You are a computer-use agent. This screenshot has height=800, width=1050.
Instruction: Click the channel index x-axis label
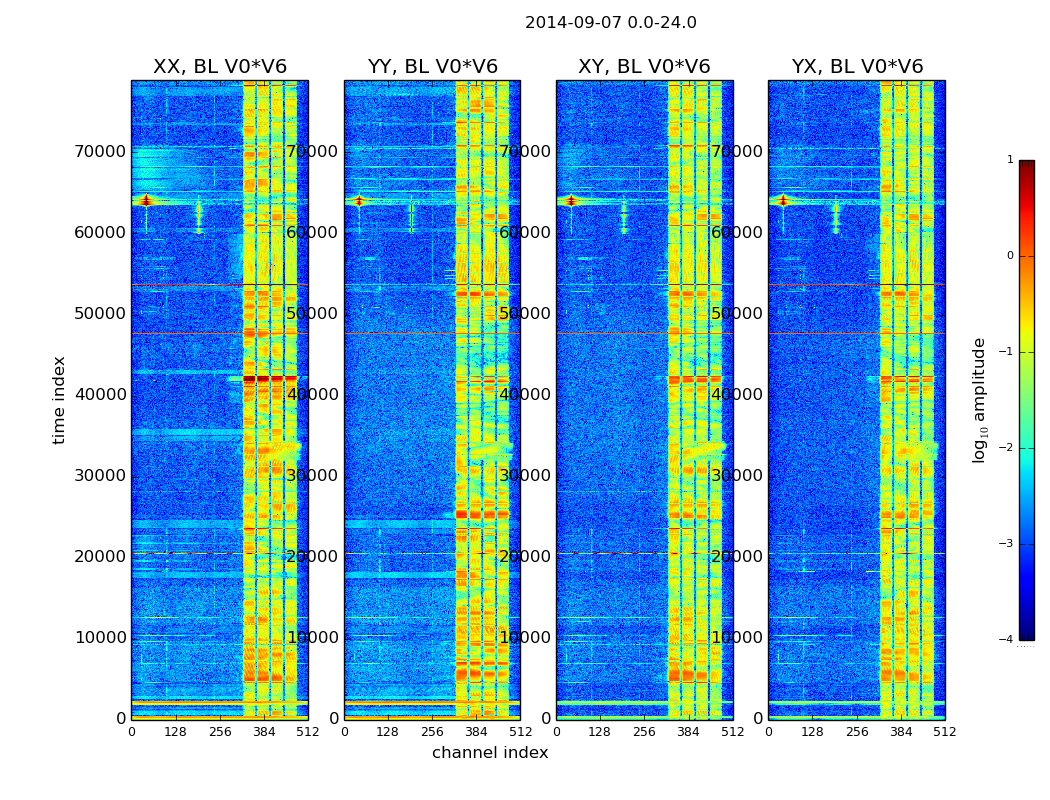[490, 752]
